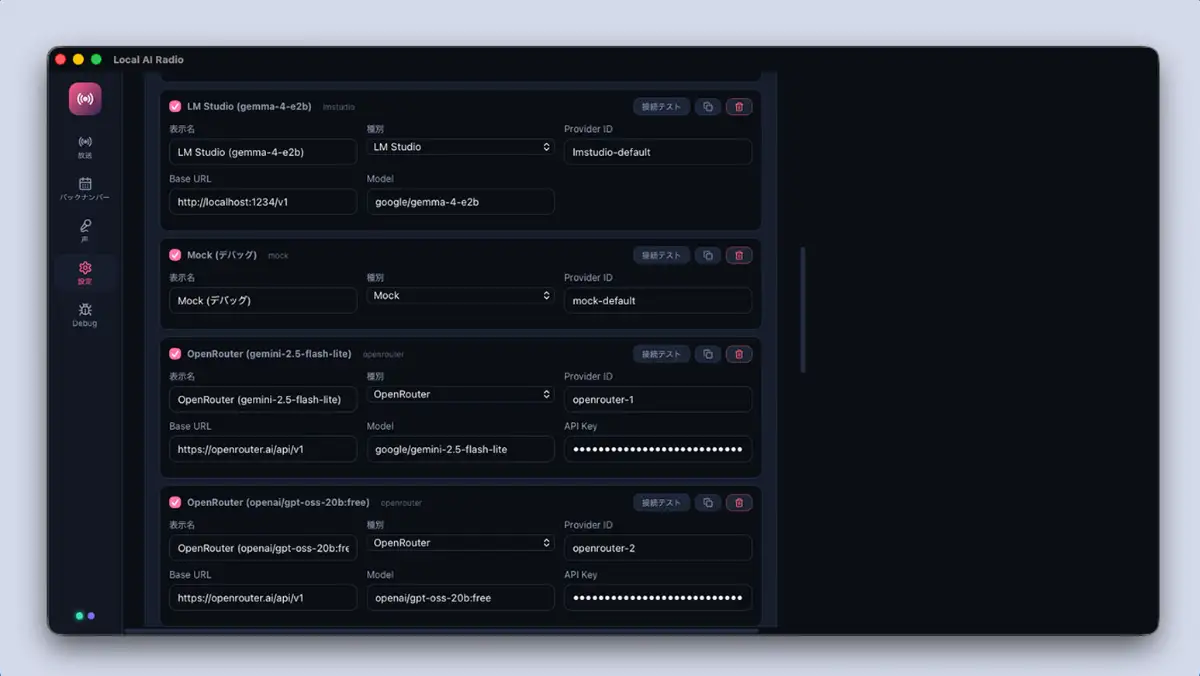Image resolution: width=1200 pixels, height=676 pixels.
Task: Run 接続テスト for OpenRouter (gemini-2.5-flash-lite)
Action: [x=661, y=354]
